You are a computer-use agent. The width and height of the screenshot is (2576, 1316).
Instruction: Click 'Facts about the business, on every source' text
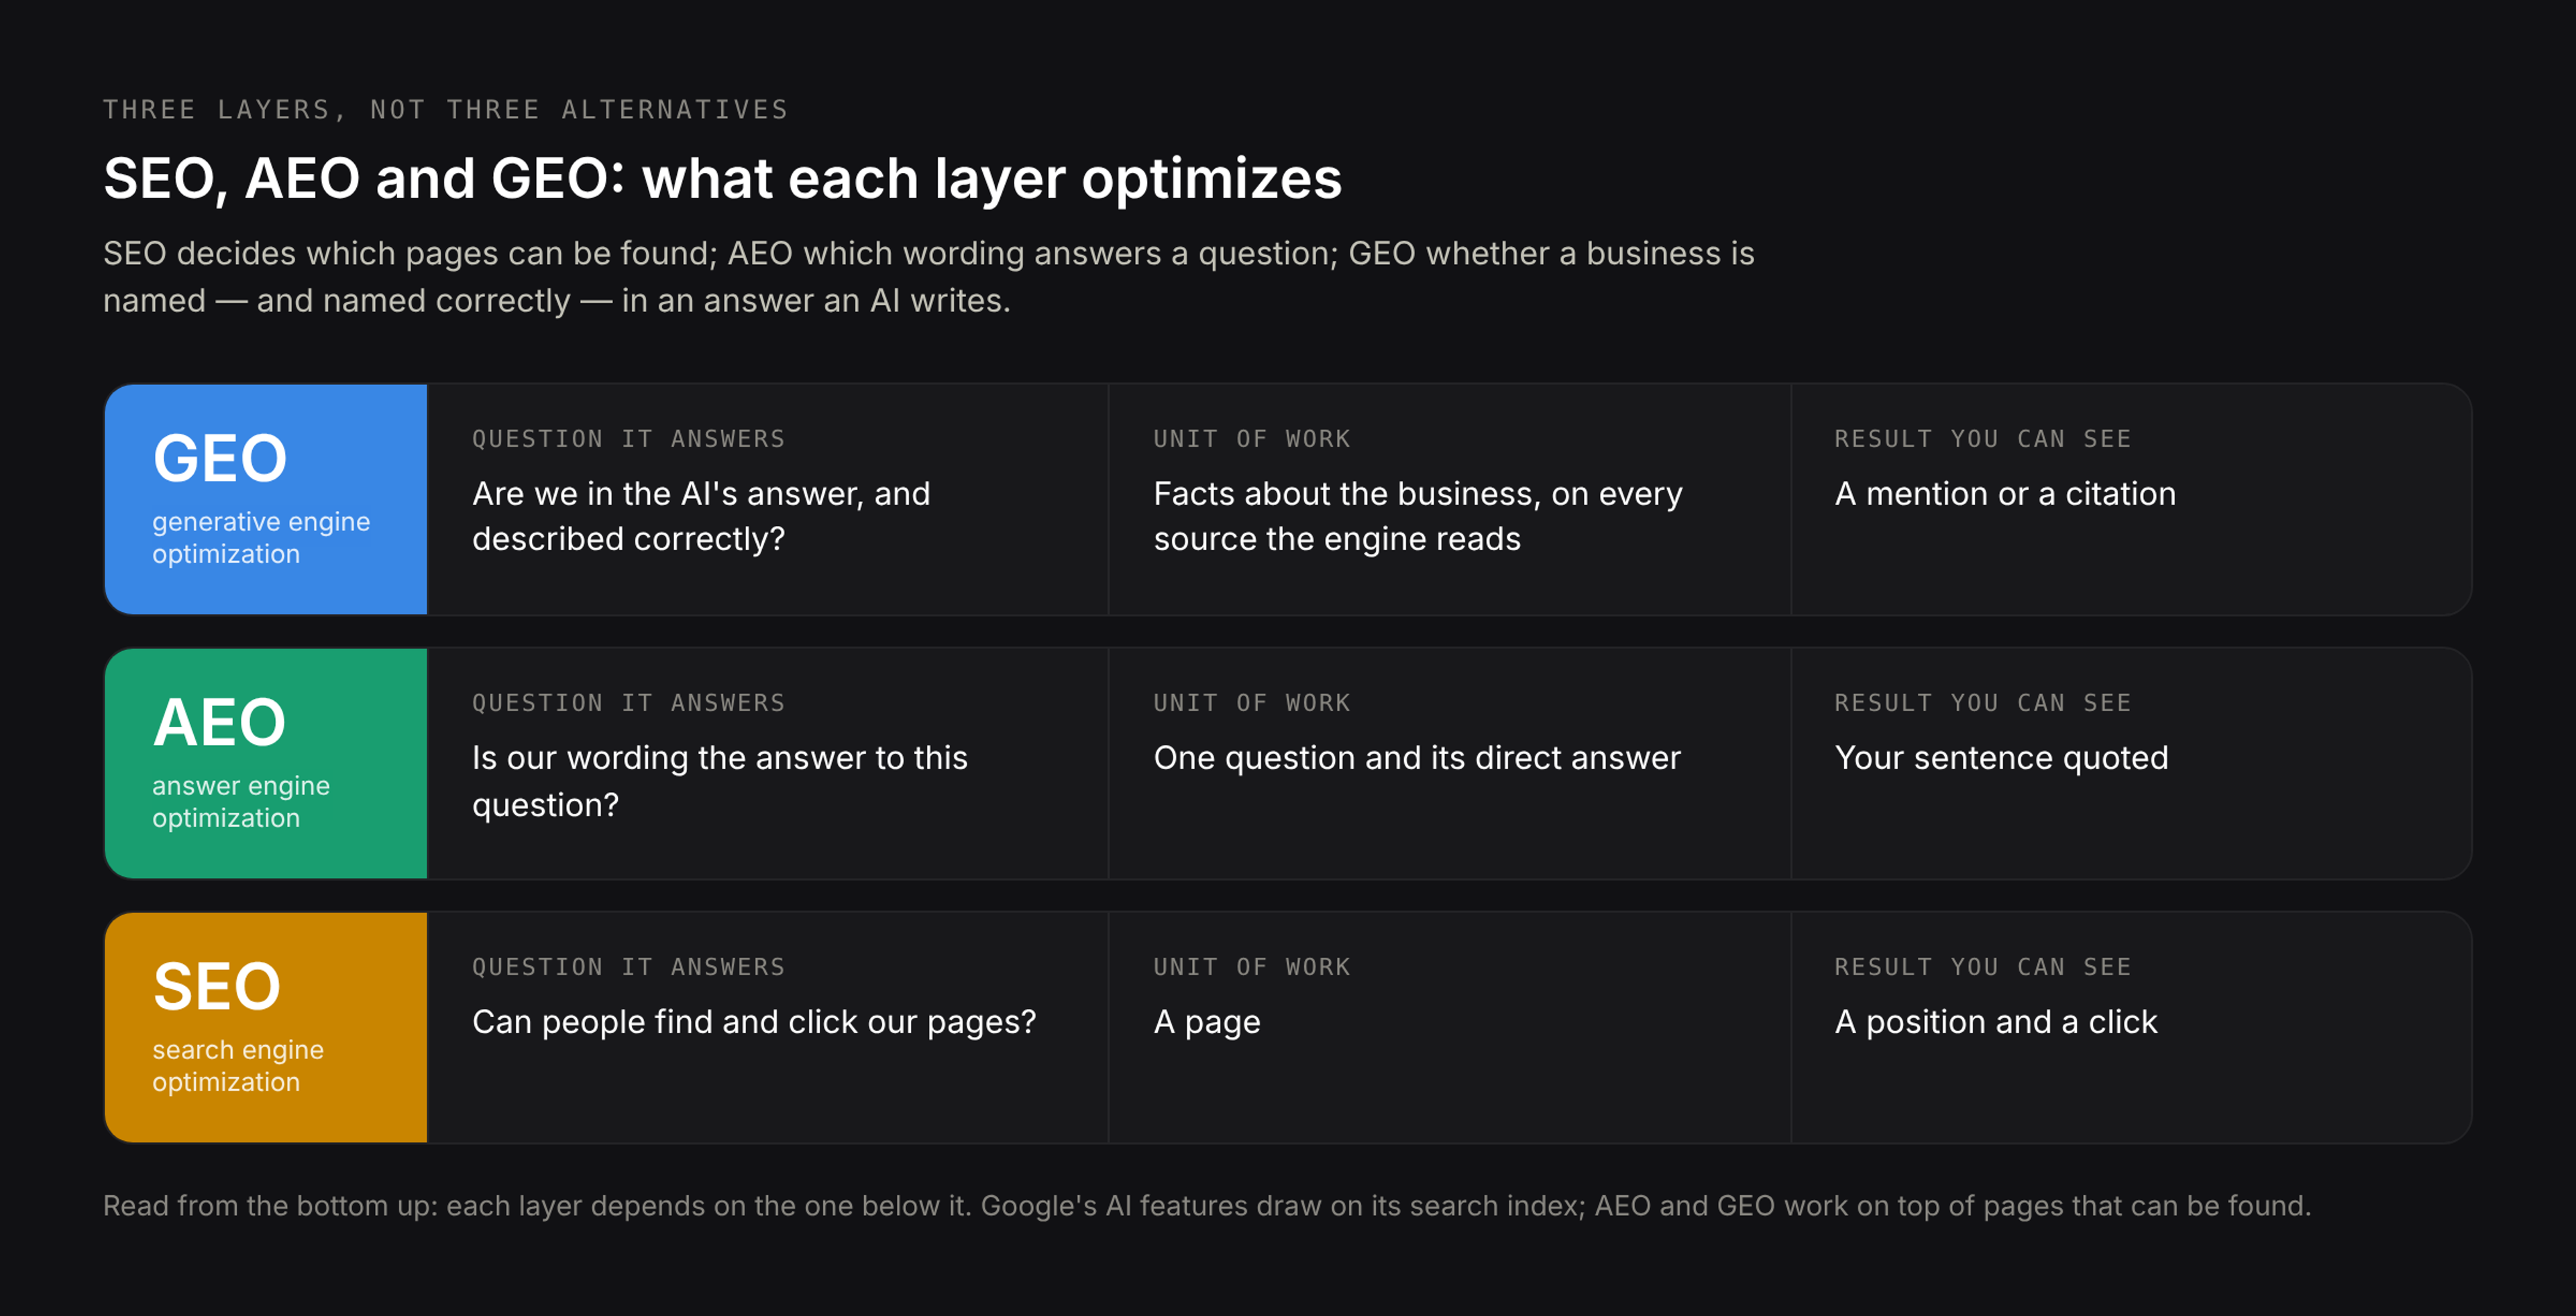(x=1418, y=516)
